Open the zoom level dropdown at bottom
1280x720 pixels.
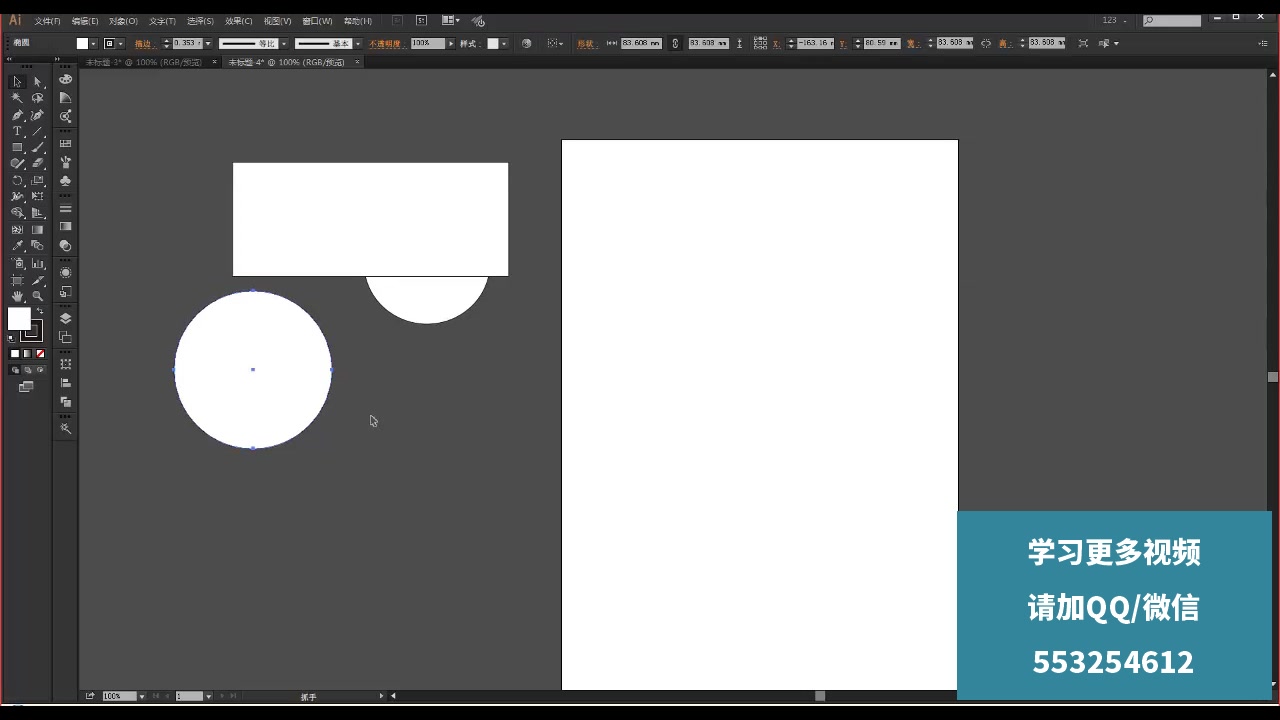(x=141, y=696)
